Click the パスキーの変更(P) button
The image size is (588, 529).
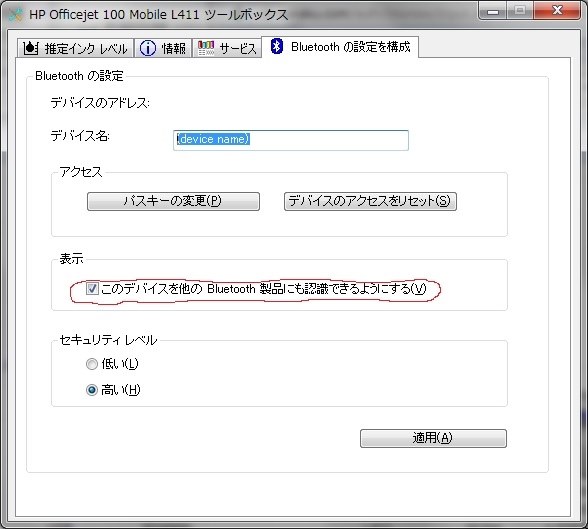click(173, 201)
